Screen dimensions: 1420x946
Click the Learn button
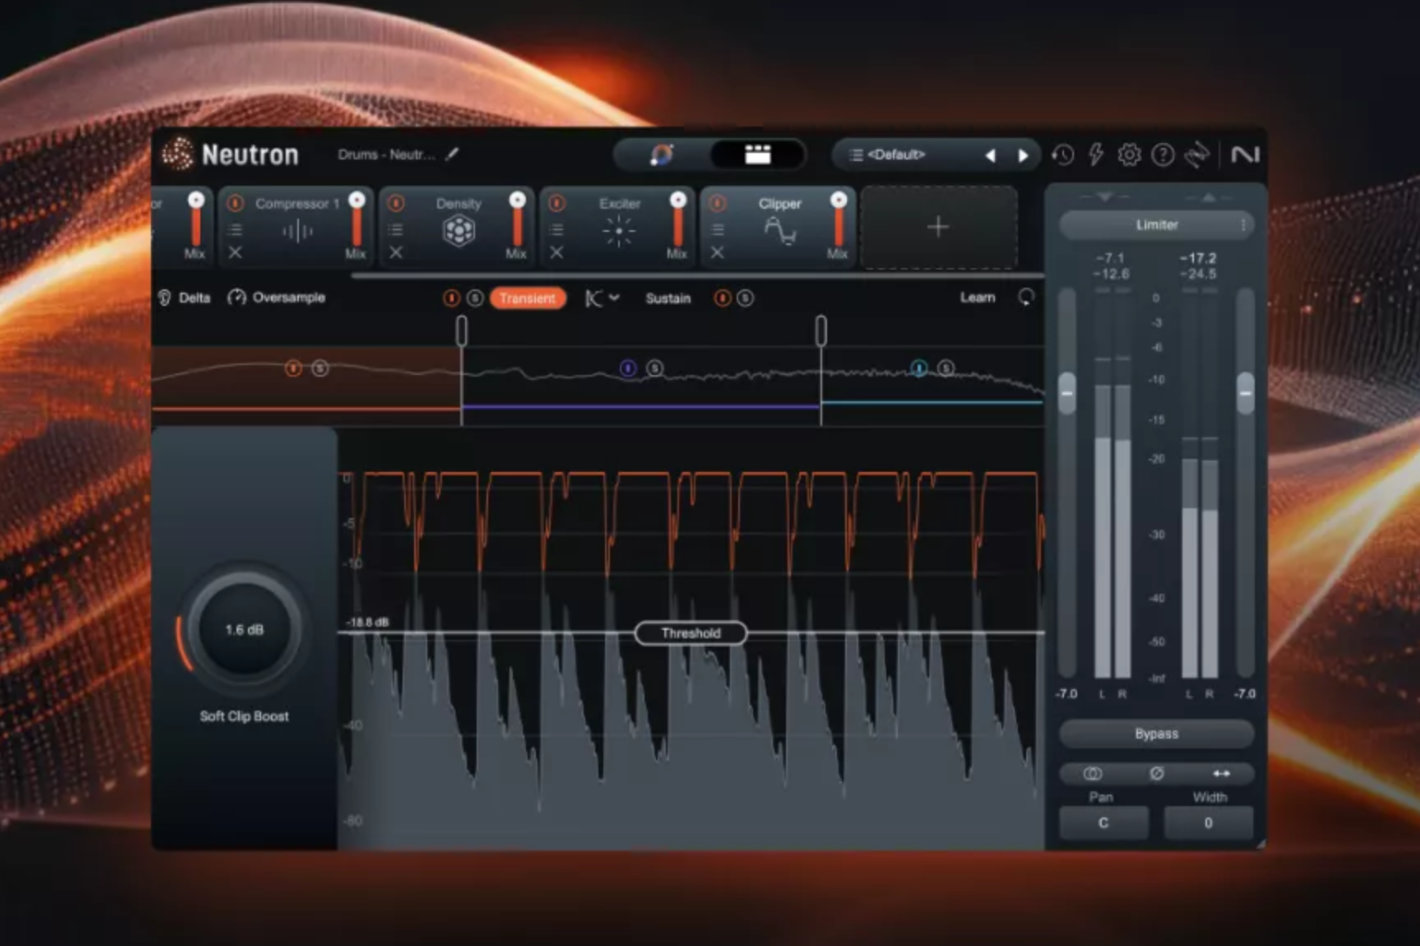[977, 297]
